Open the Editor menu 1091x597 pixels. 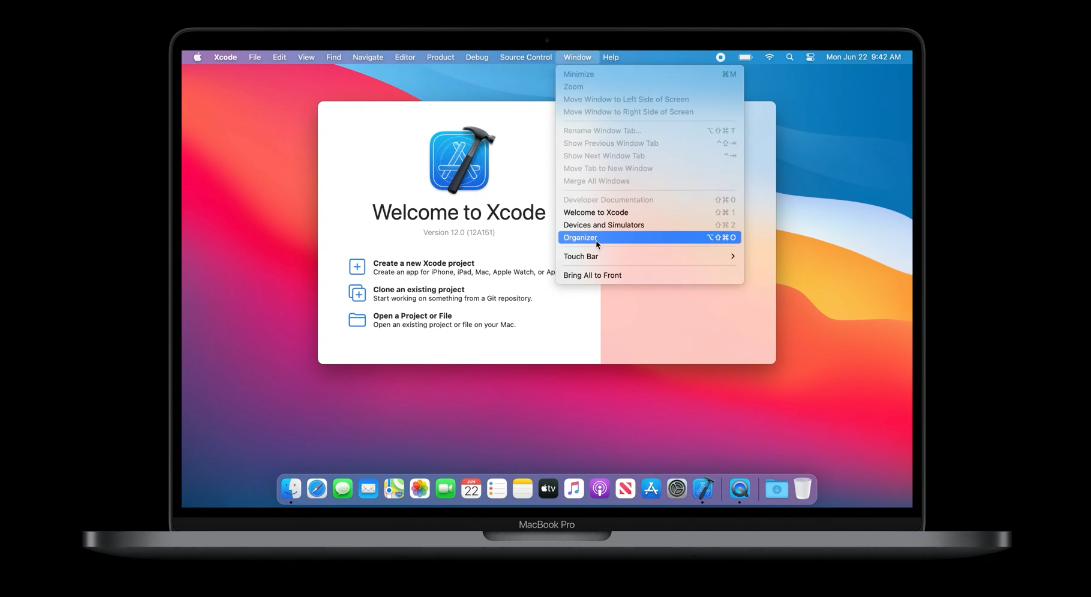[x=405, y=57]
